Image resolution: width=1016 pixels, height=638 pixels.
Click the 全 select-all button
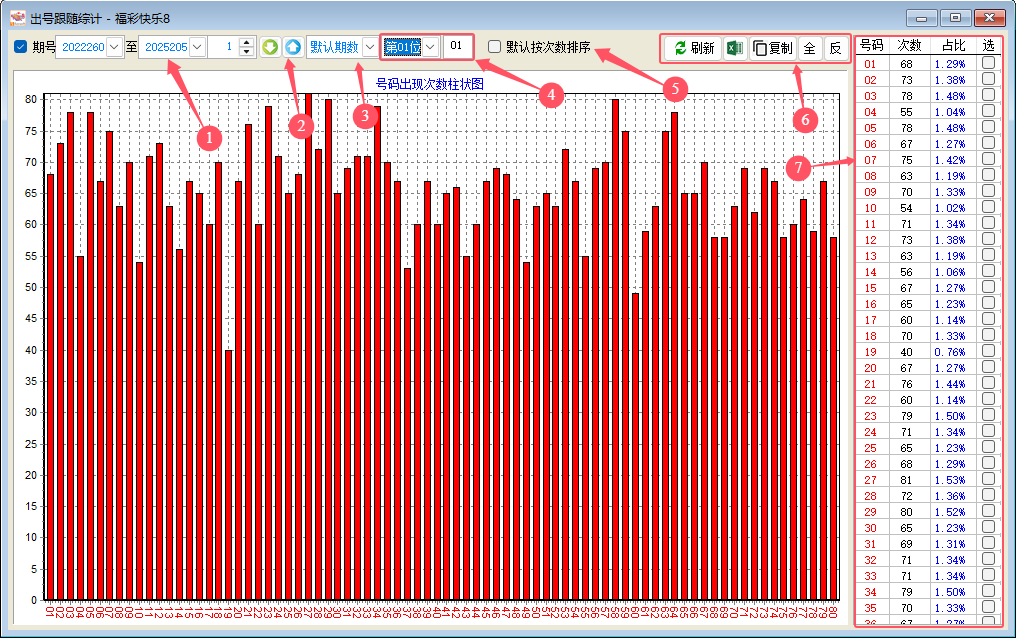(809, 48)
